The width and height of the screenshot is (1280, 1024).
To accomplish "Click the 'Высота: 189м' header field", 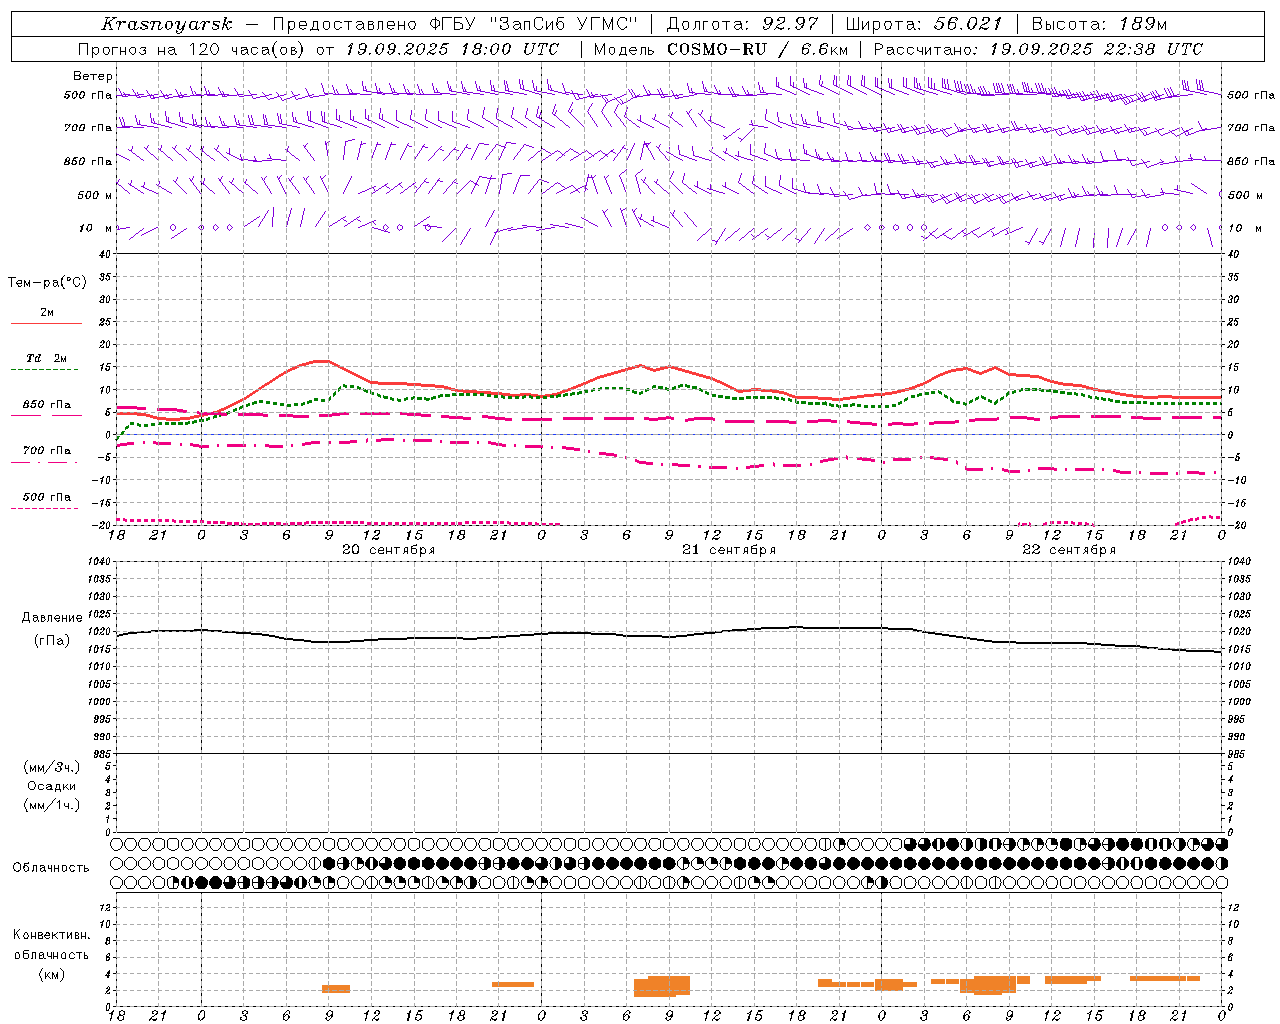I will click(1099, 24).
